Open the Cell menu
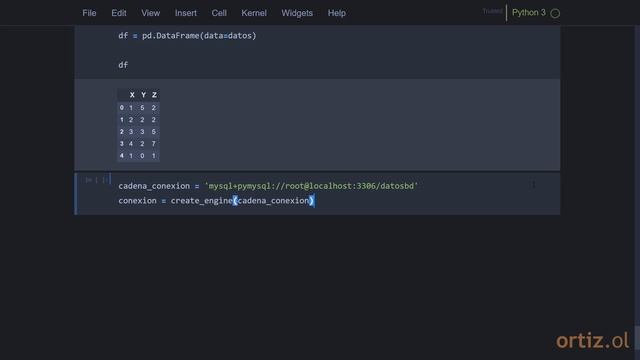640x360 pixels. coord(219,13)
